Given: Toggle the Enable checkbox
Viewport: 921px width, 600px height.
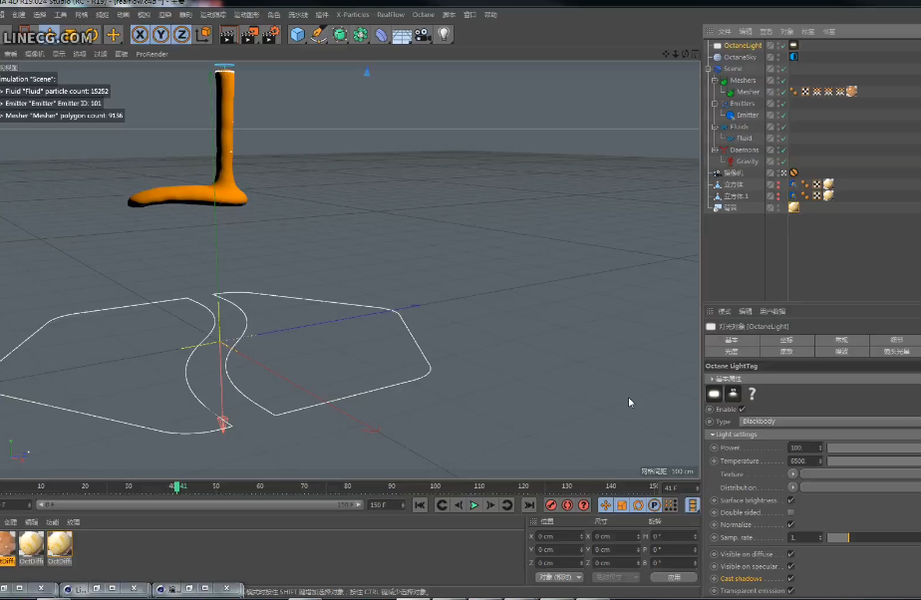Looking at the screenshot, I should tap(742, 409).
